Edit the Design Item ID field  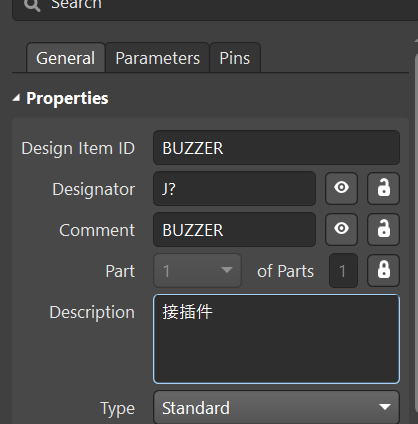[x=276, y=148]
